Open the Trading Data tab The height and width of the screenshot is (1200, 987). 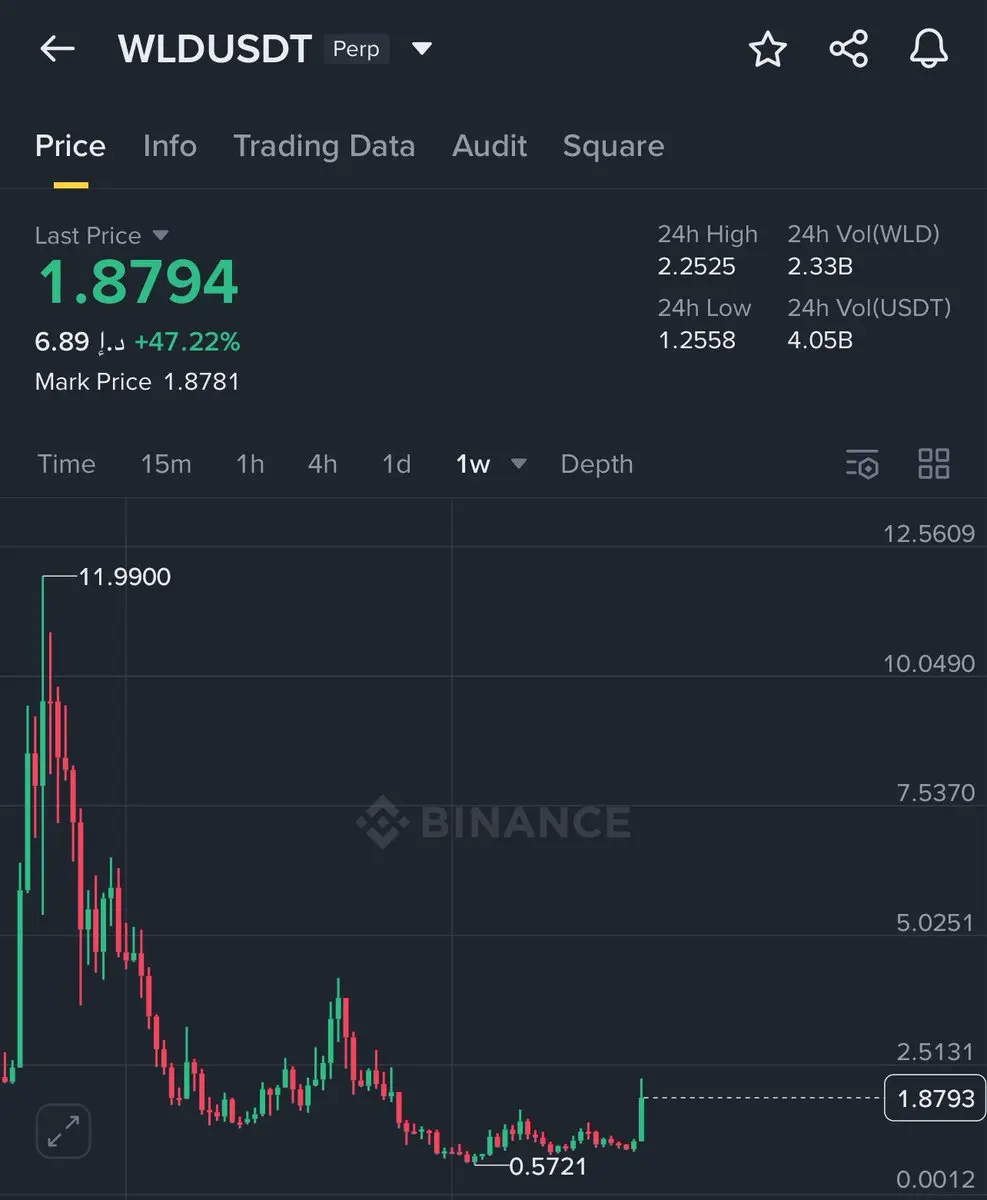pyautogui.click(x=324, y=146)
